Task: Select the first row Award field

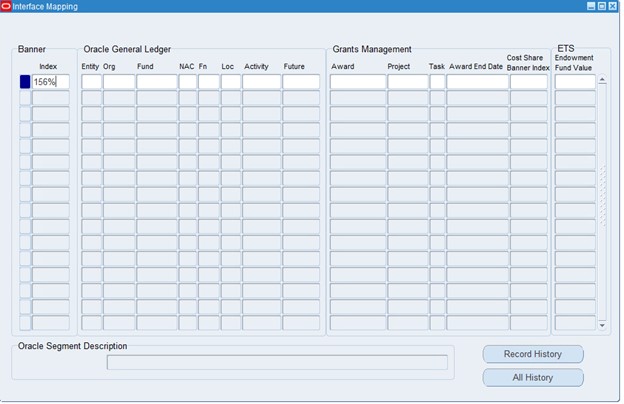Action: [357, 82]
